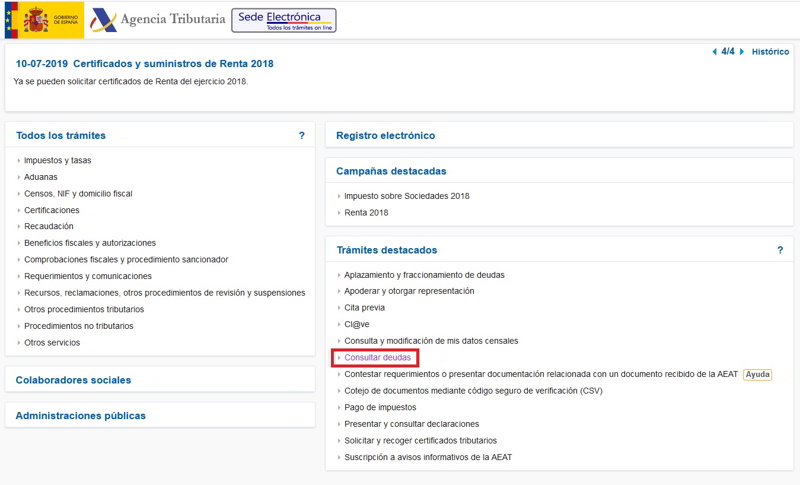Click the Ayuda badge button
The image size is (800, 485).
pos(757,375)
